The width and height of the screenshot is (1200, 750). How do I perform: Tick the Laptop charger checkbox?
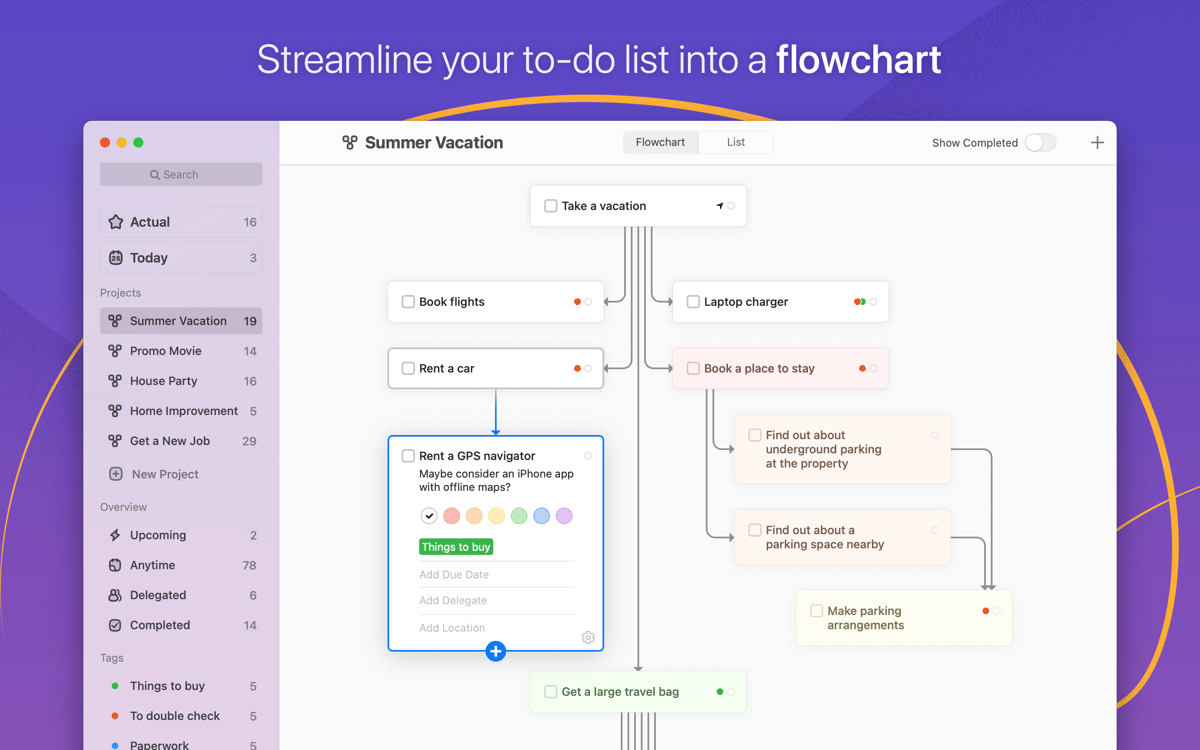click(693, 302)
